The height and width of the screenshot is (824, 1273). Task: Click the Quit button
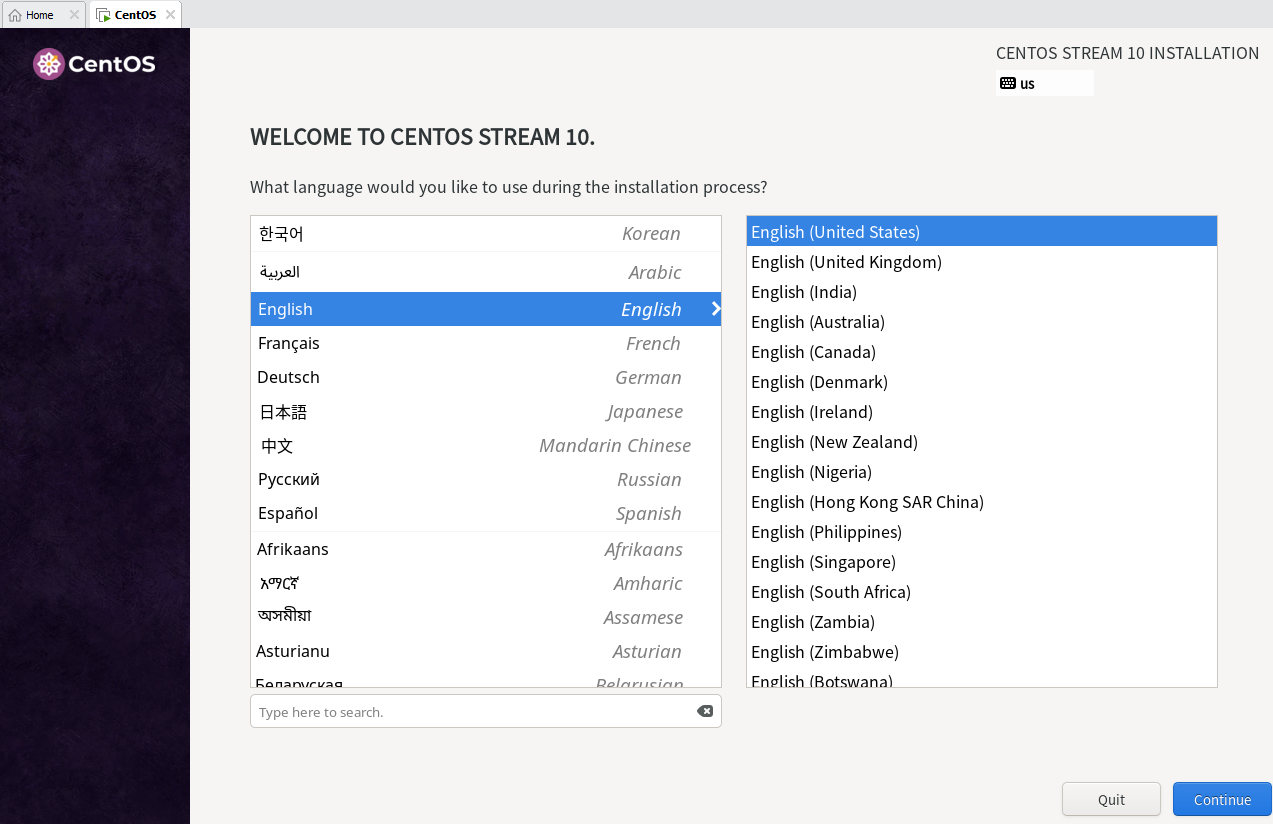click(x=1111, y=799)
